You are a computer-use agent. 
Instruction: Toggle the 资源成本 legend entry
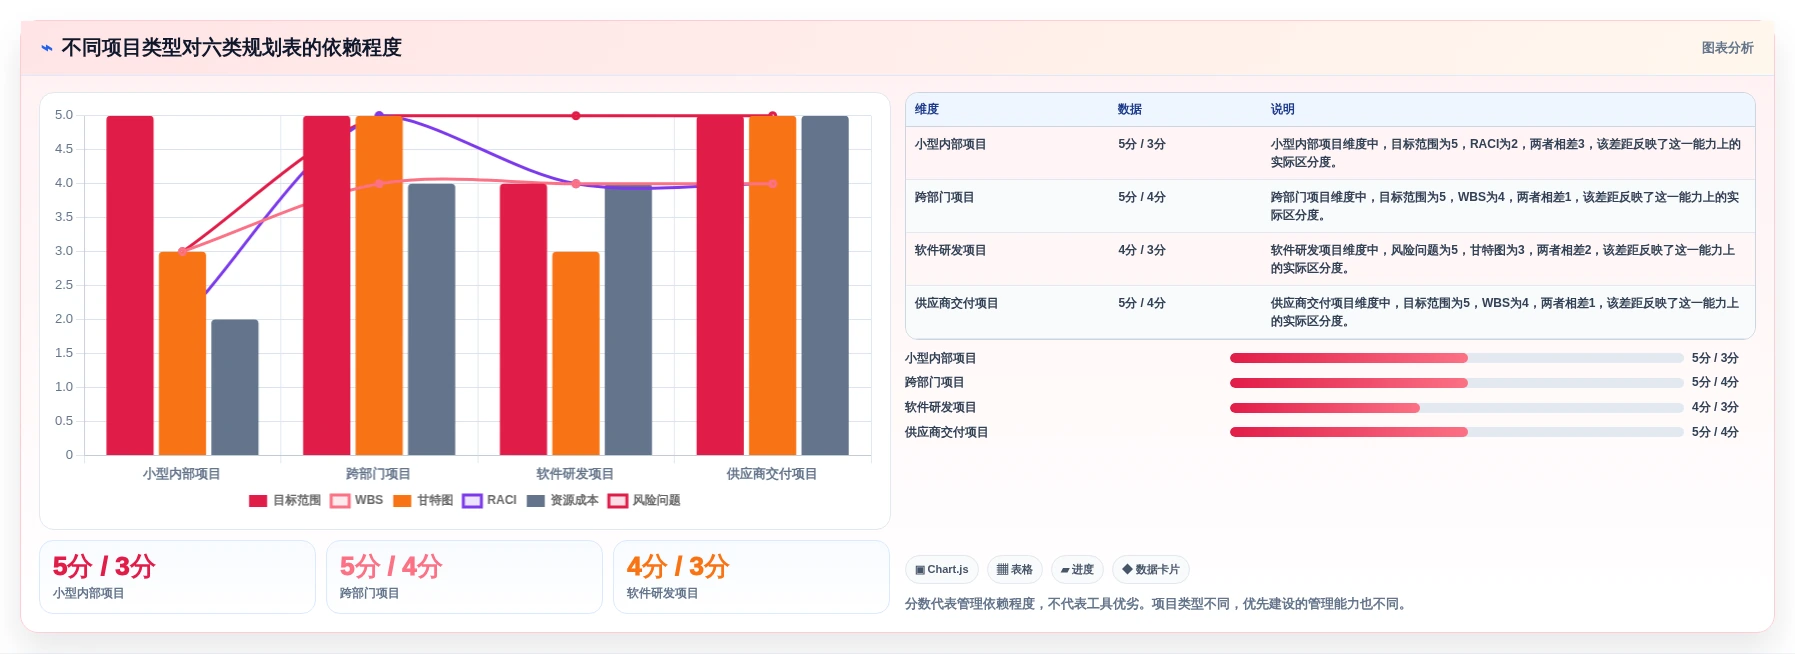point(563,500)
